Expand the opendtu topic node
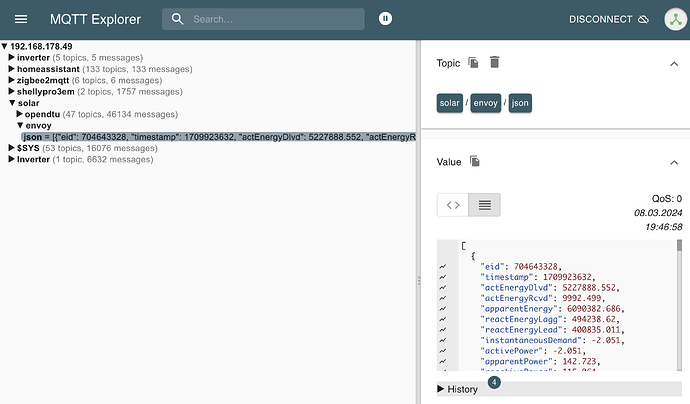 coord(19,114)
